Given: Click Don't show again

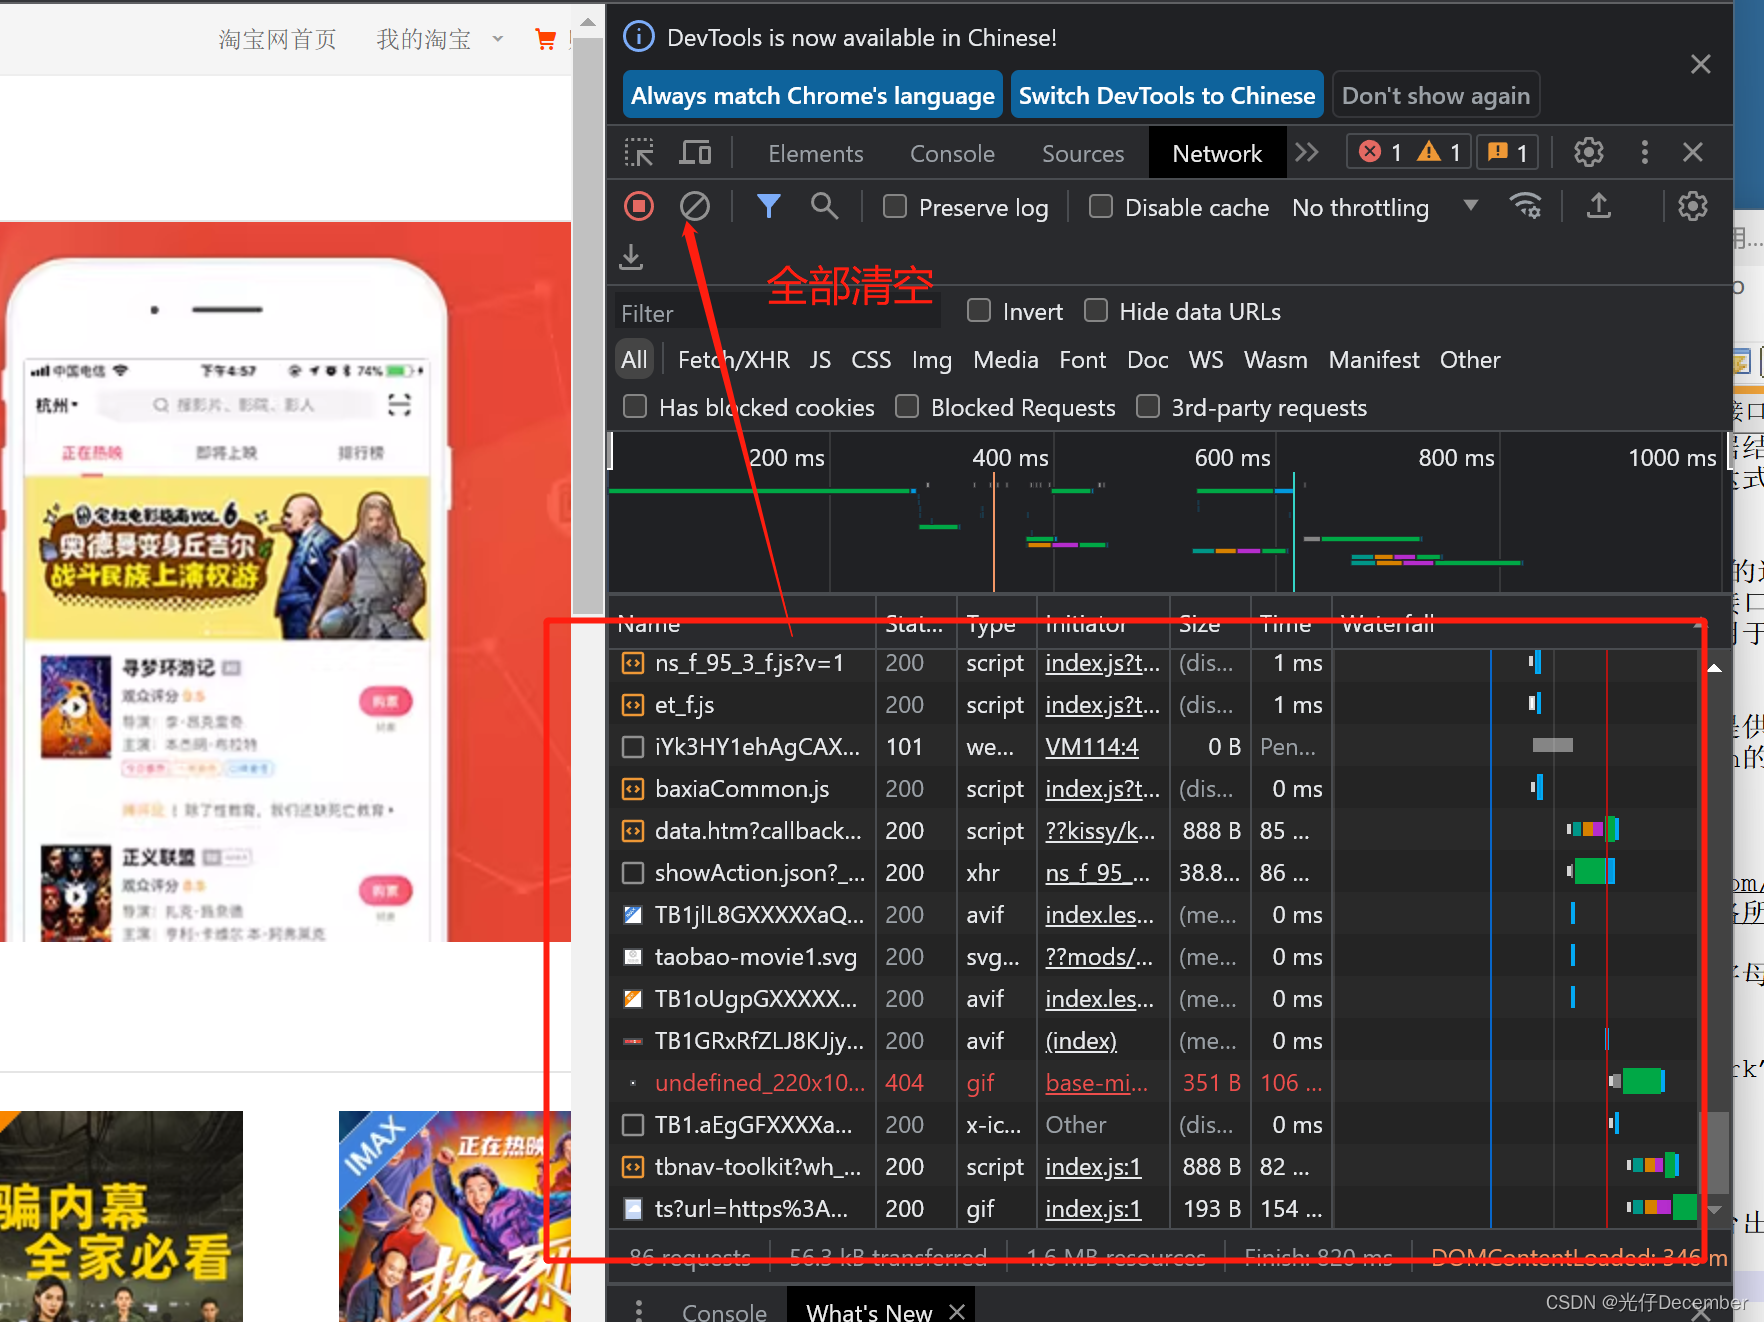Looking at the screenshot, I should [1435, 95].
